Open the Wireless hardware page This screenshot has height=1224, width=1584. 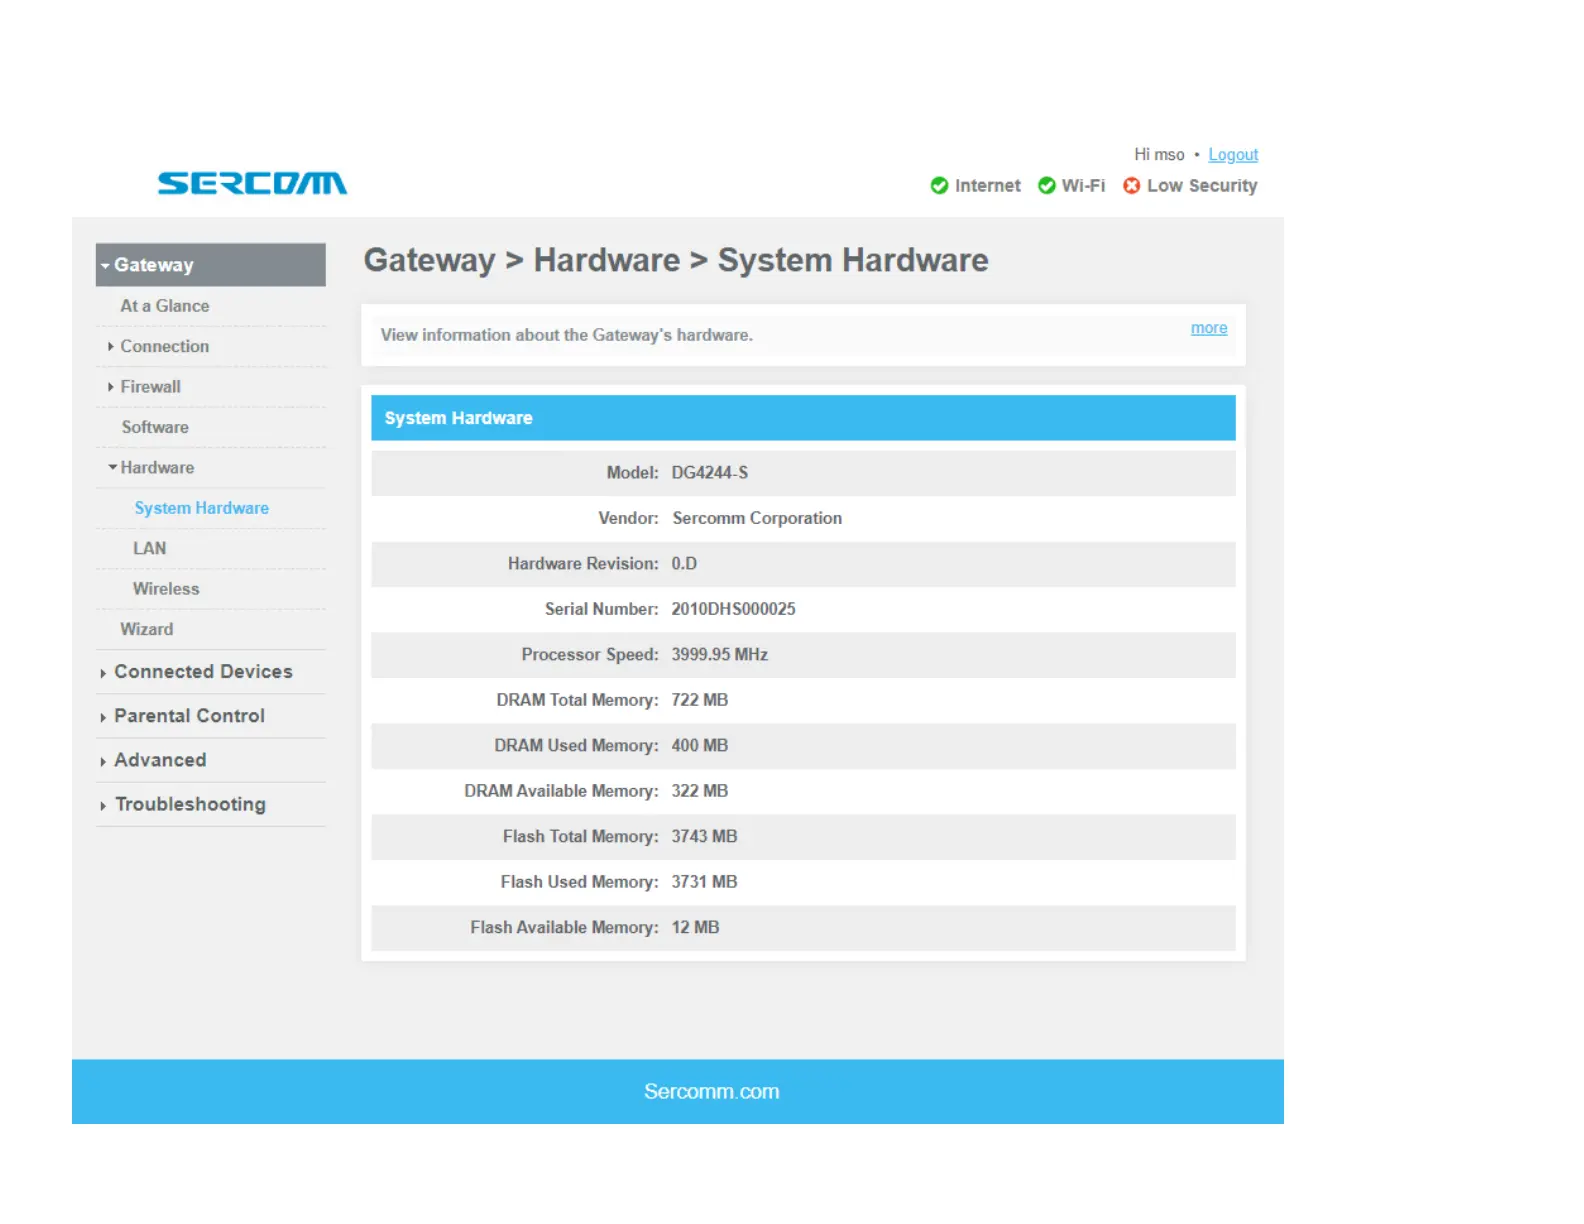tap(166, 589)
